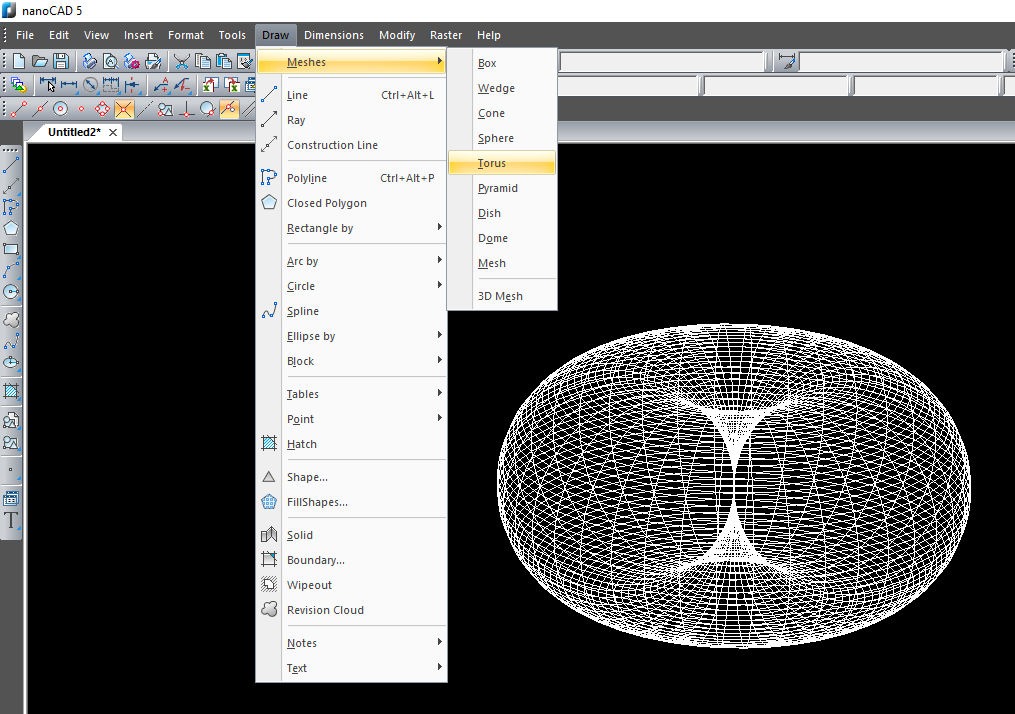Select the Text tool in left toolbar
This screenshot has height=714, width=1015.
point(12,520)
